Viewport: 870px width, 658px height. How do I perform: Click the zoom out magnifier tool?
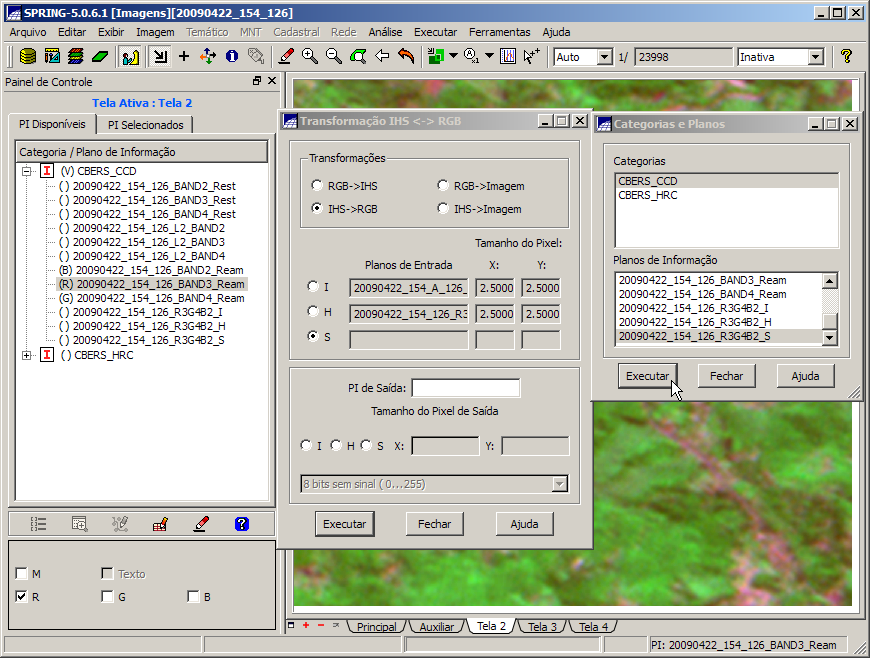point(334,57)
